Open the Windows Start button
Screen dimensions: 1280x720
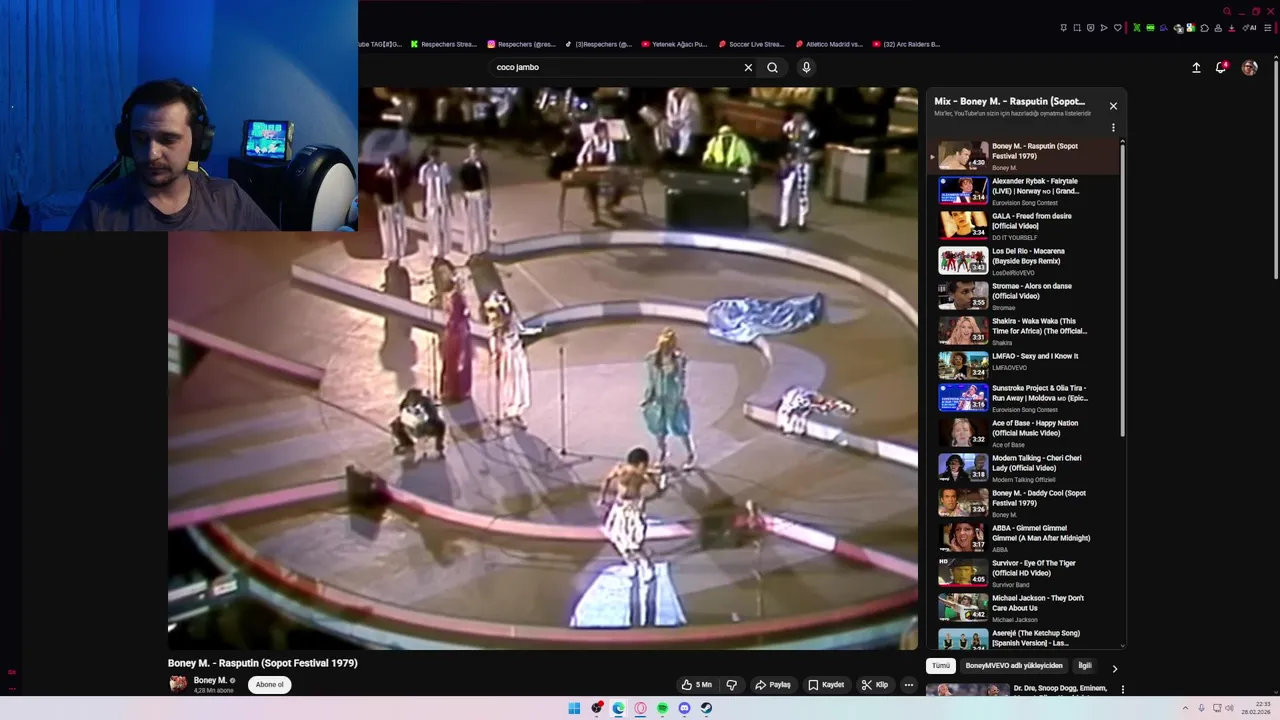coord(574,708)
